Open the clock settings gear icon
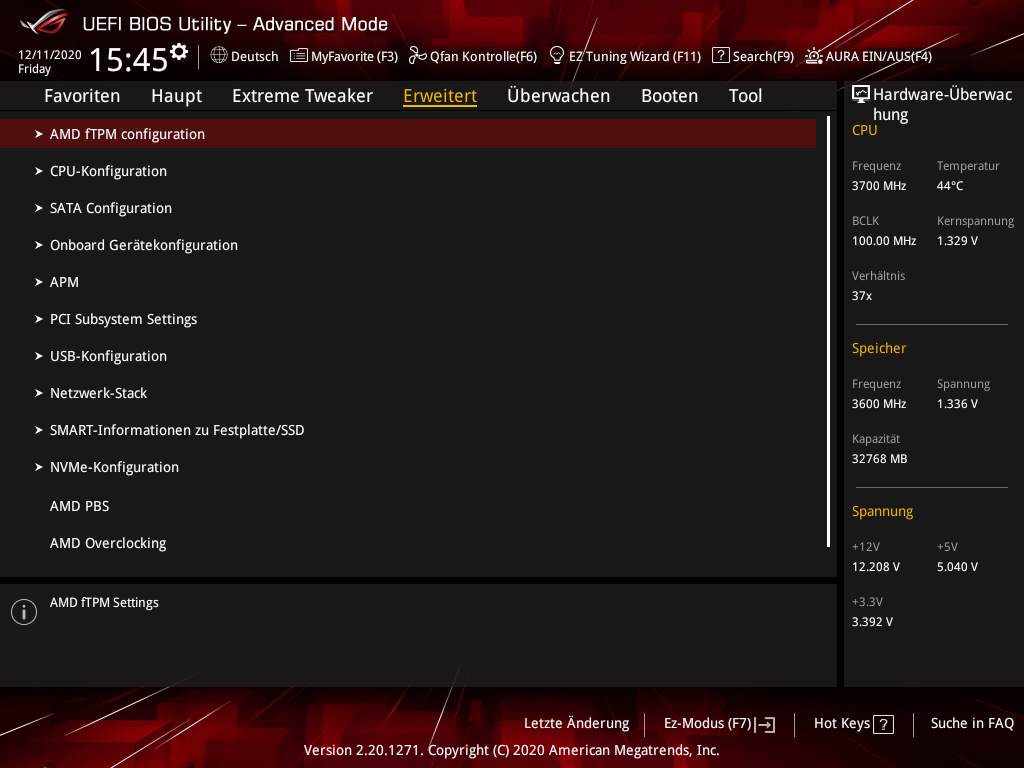The width and height of the screenshot is (1024, 768). coord(179,52)
